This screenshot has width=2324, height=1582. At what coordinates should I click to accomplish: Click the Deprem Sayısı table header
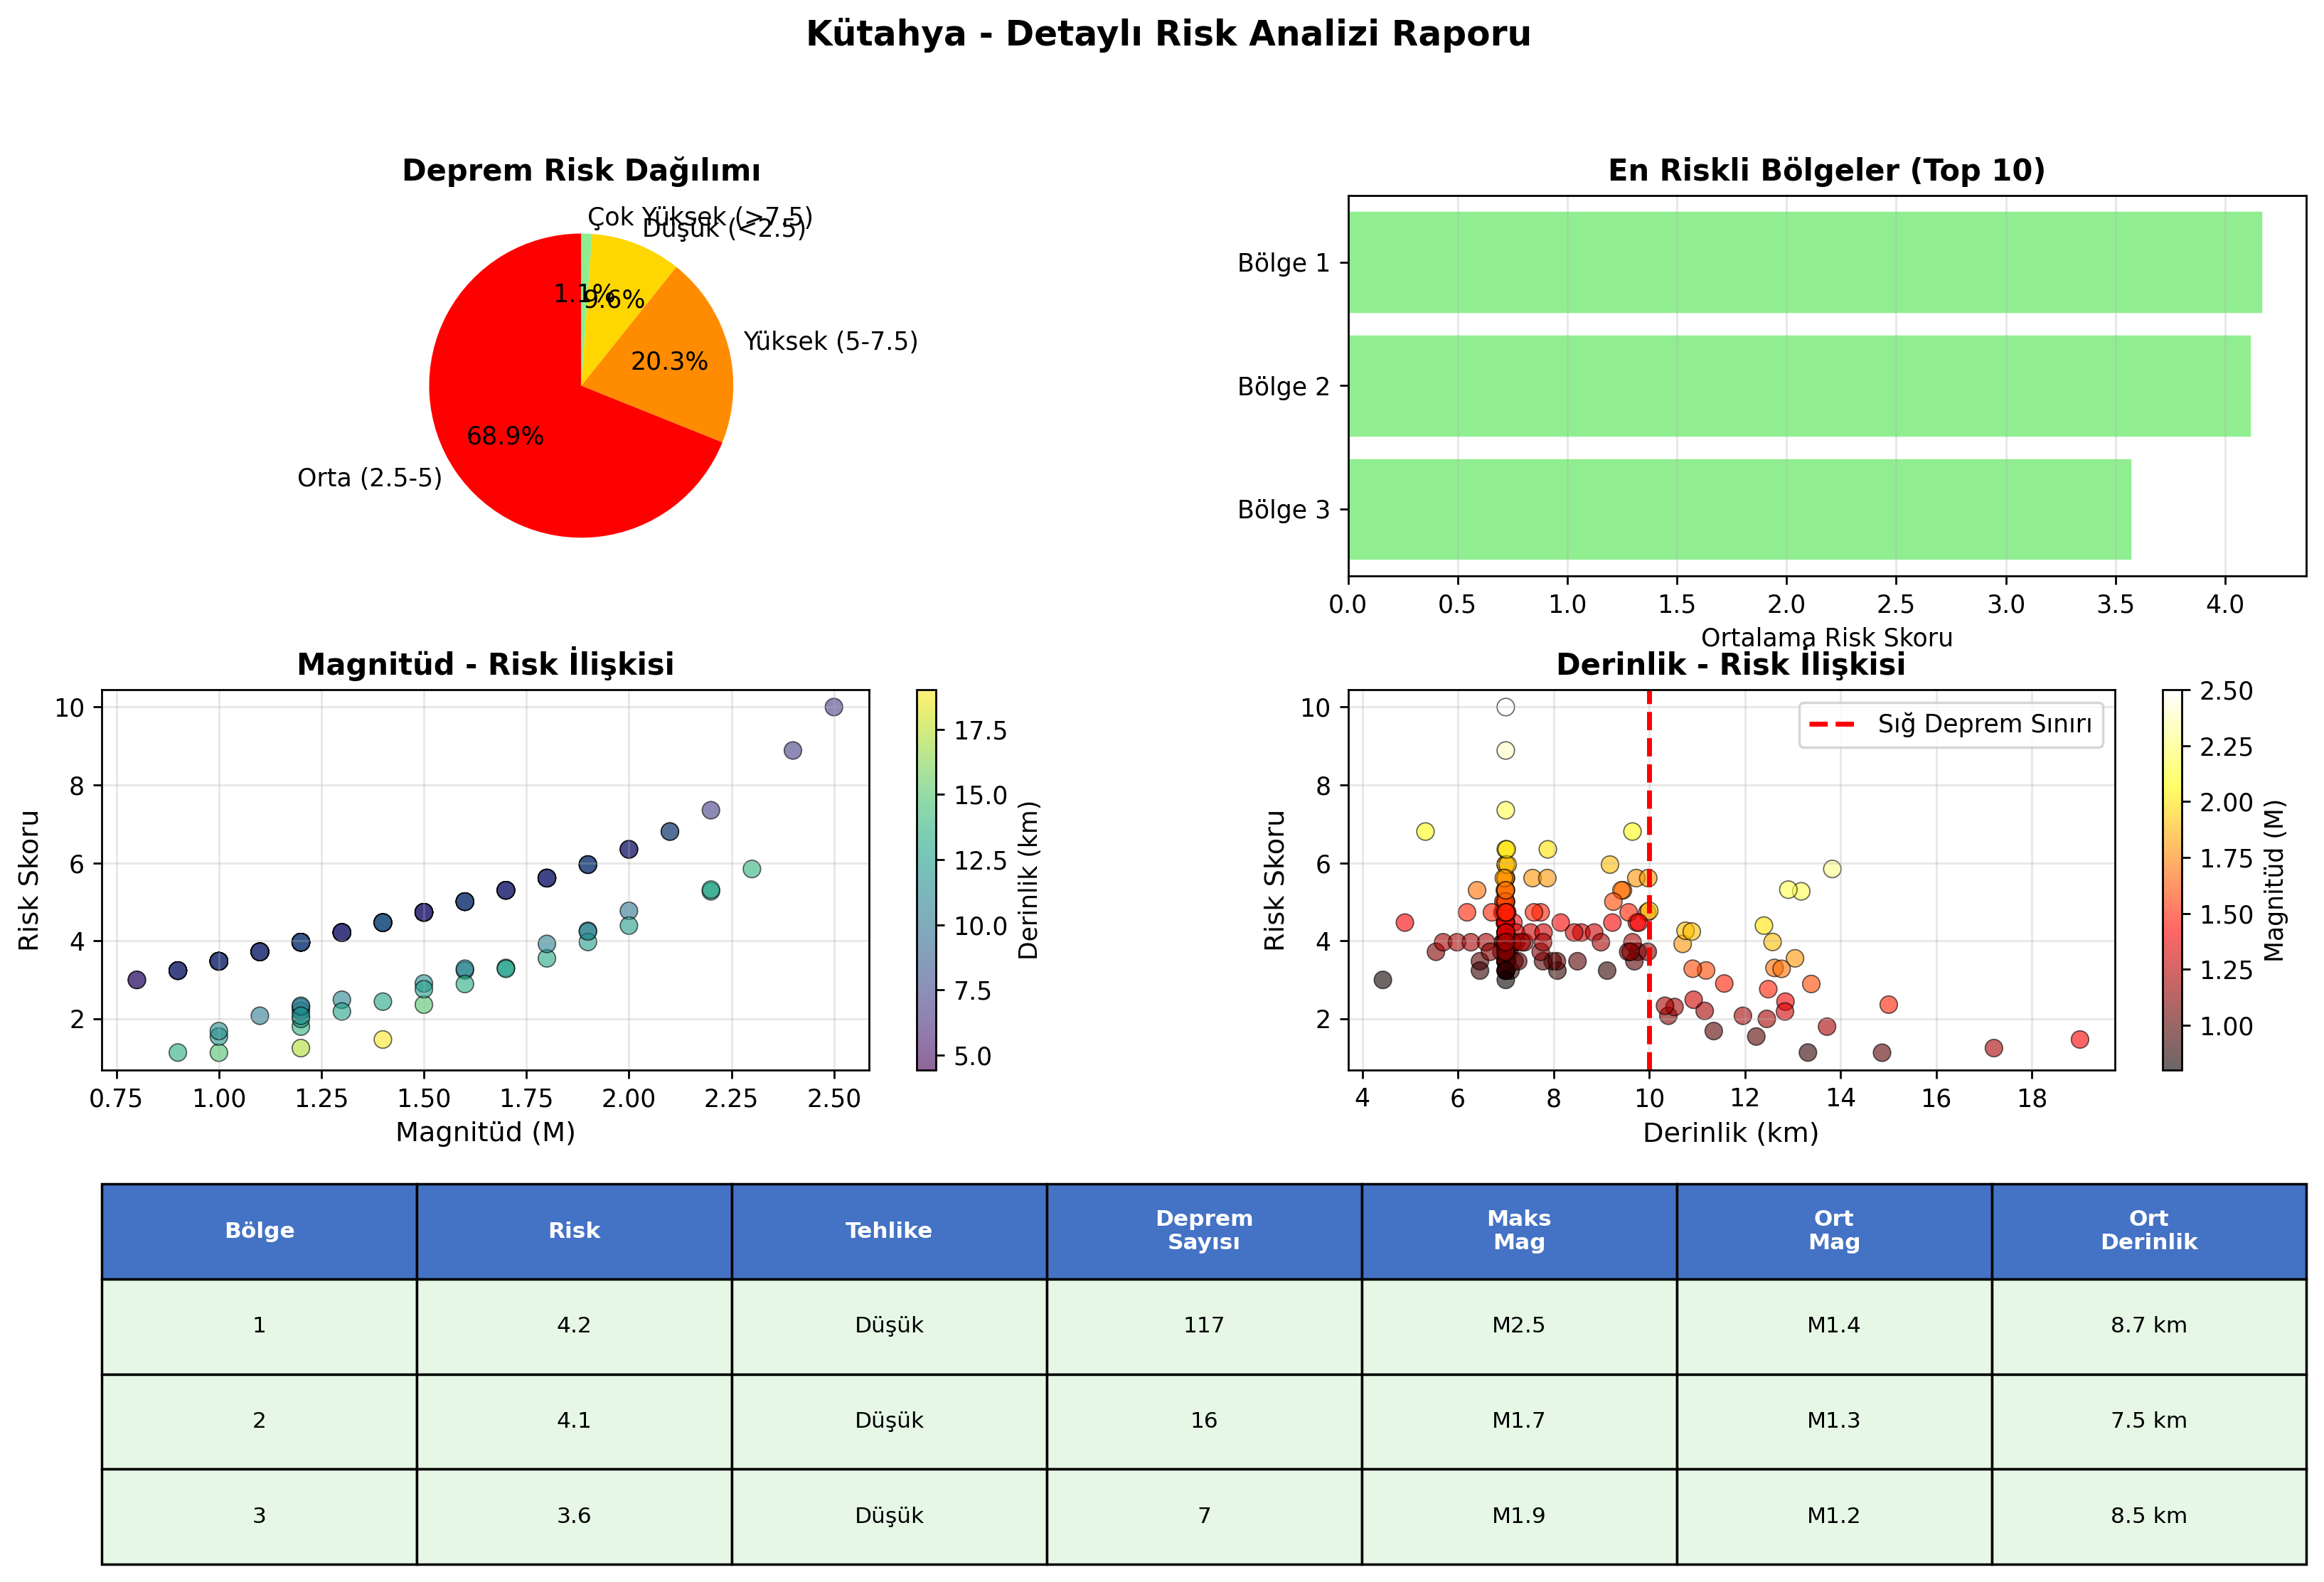(x=1204, y=1231)
